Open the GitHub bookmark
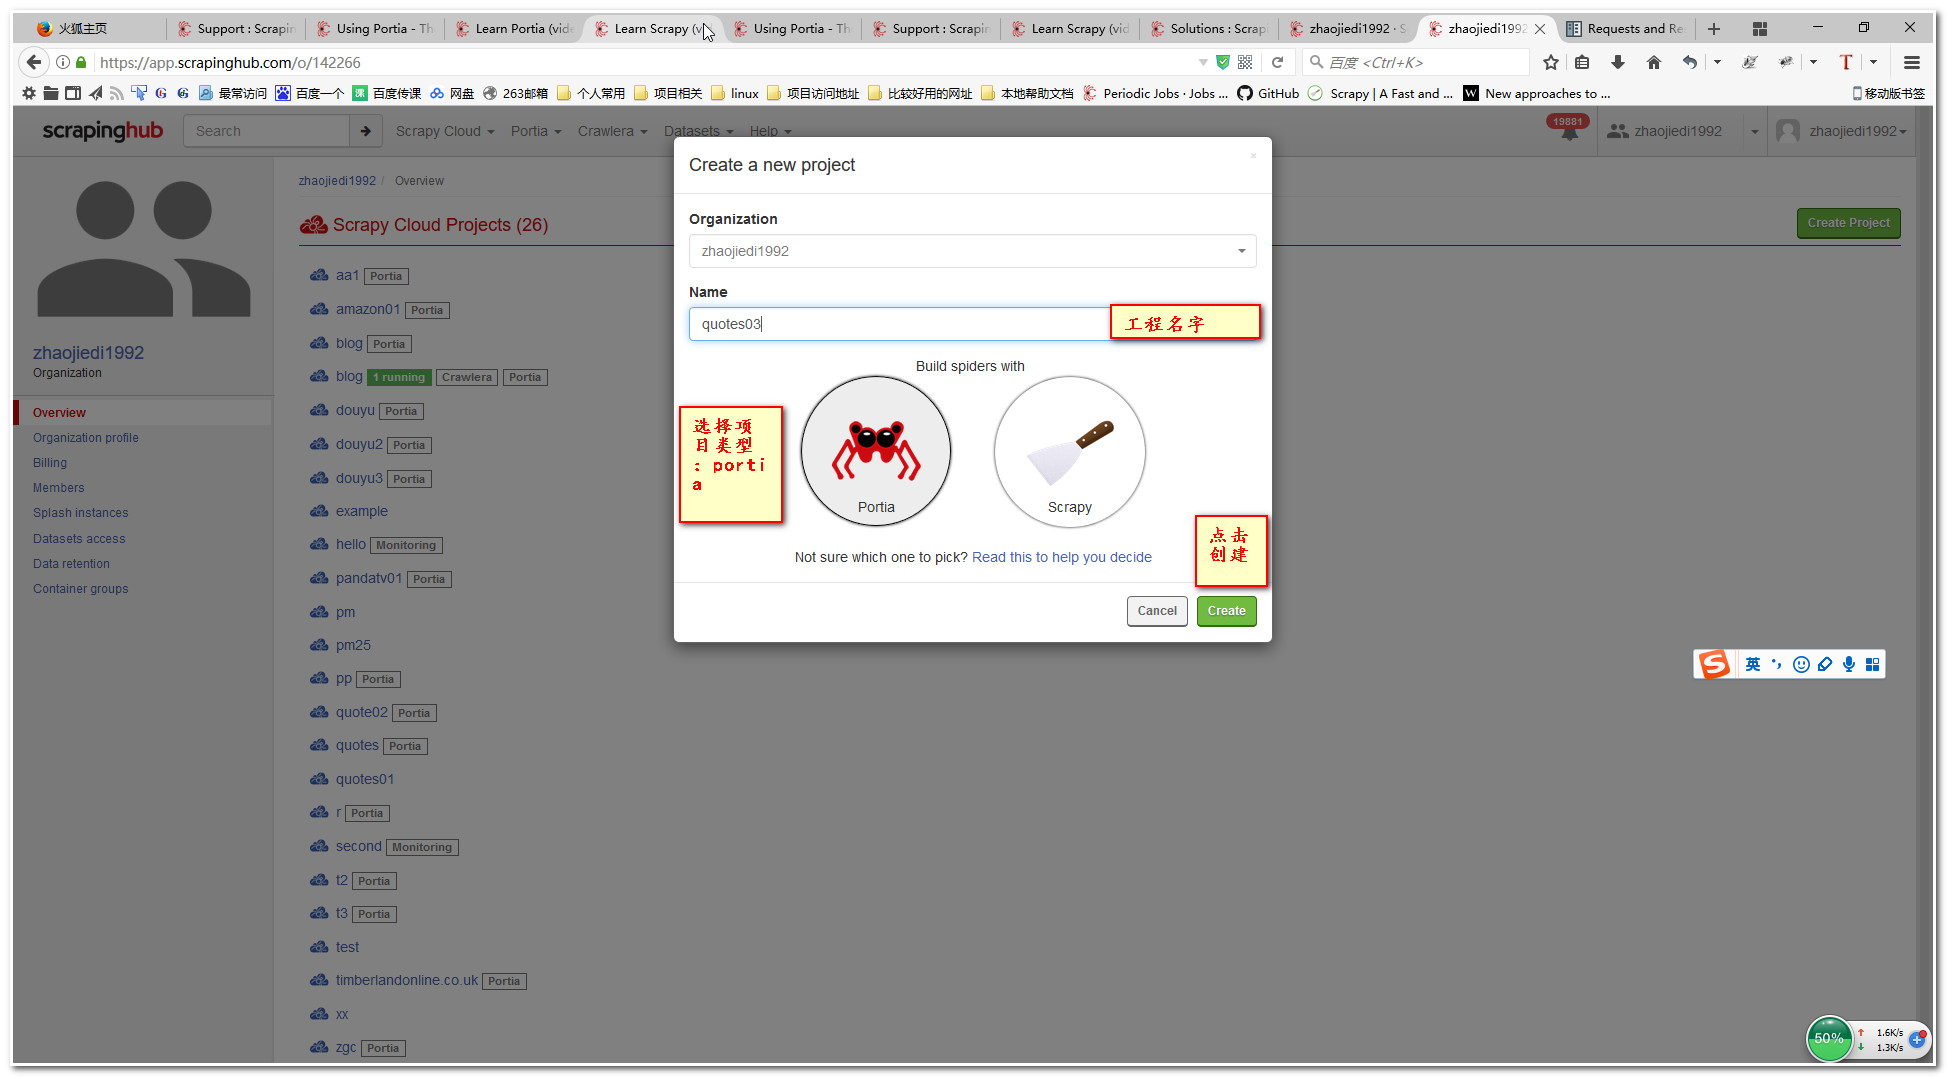1947x1077 pixels. click(x=1268, y=93)
